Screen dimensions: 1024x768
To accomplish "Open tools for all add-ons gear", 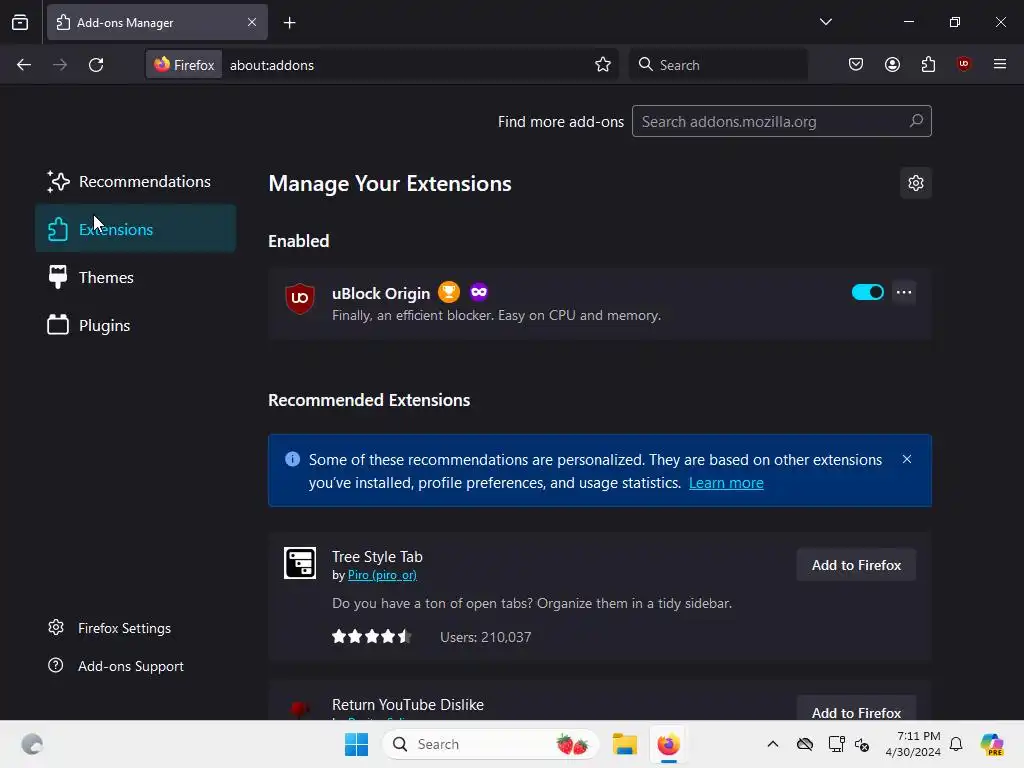I will click(916, 183).
